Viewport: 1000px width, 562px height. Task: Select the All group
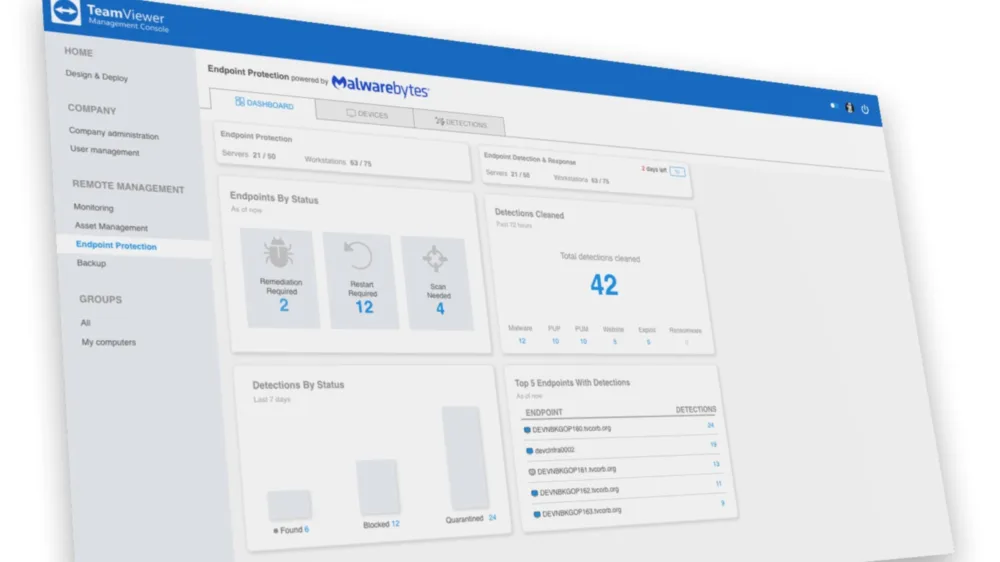(85, 323)
